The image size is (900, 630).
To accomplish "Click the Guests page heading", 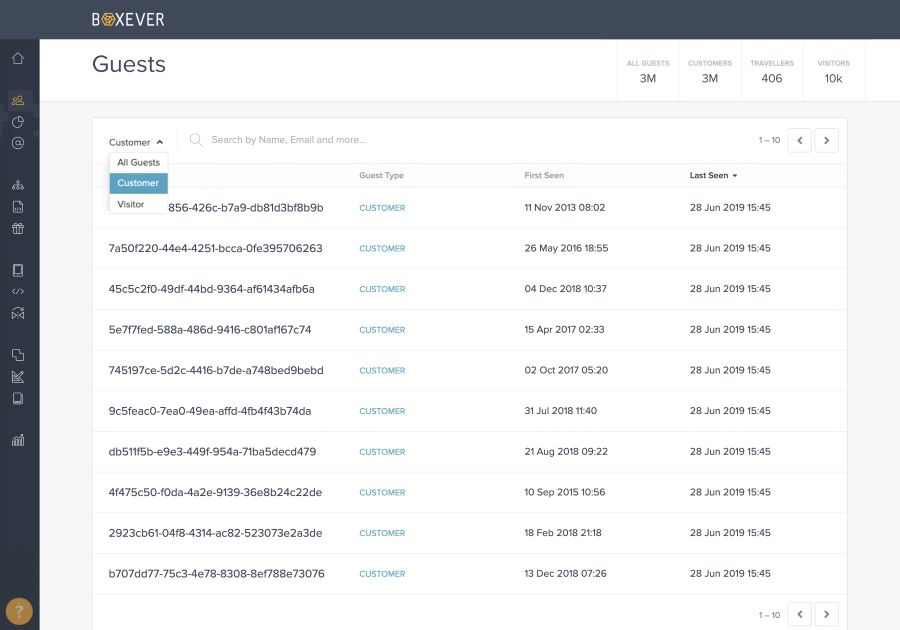I will 129,64.
